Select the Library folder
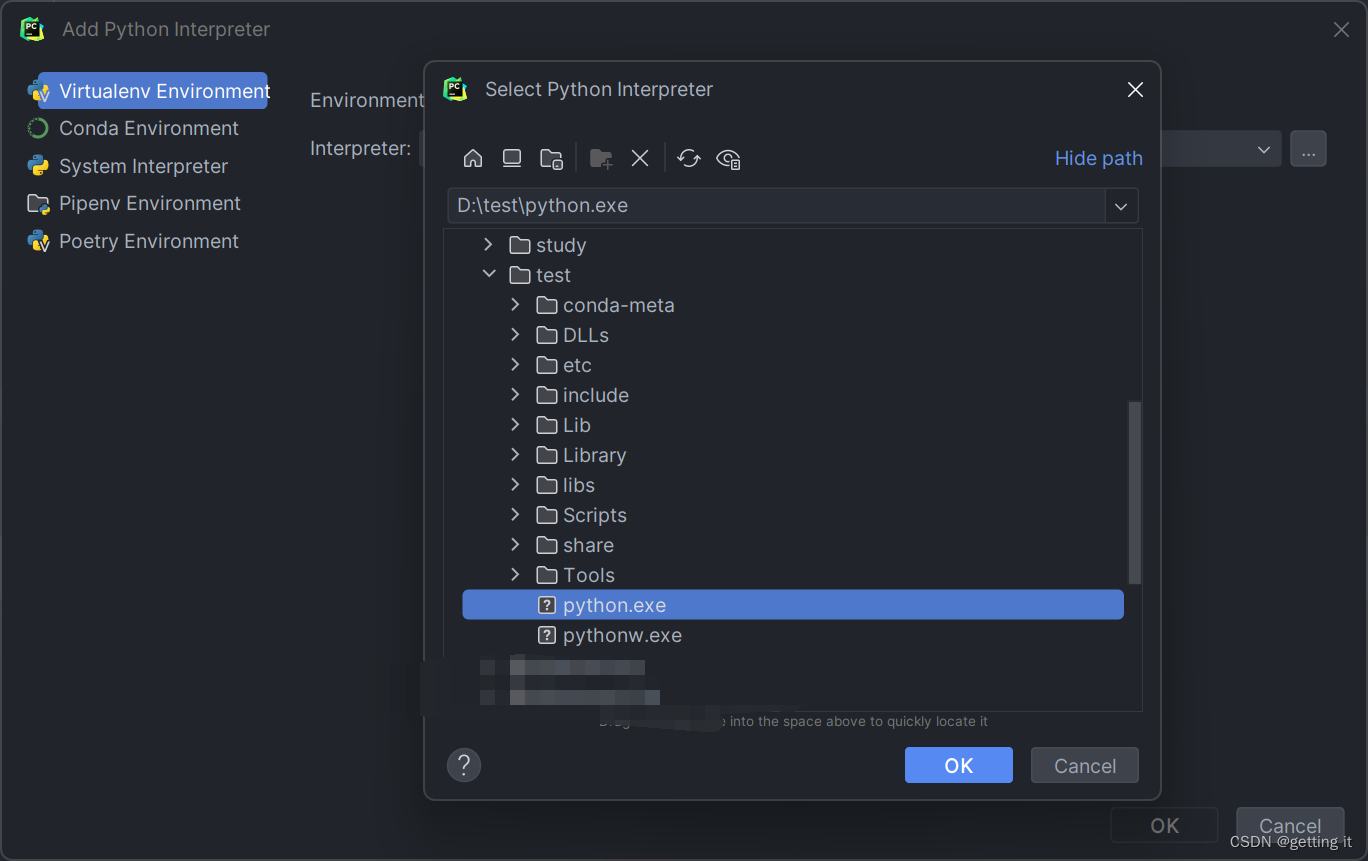1368x861 pixels. [x=594, y=455]
